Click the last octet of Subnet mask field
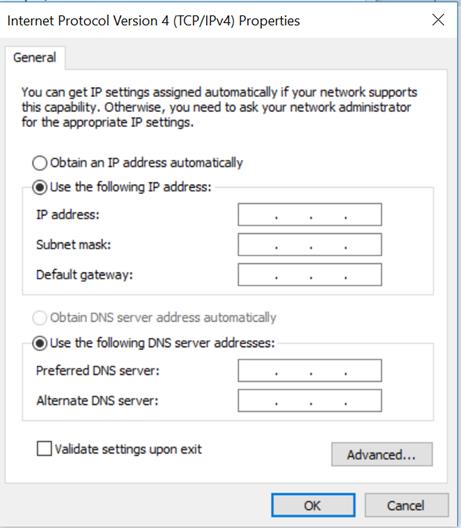 coord(364,244)
